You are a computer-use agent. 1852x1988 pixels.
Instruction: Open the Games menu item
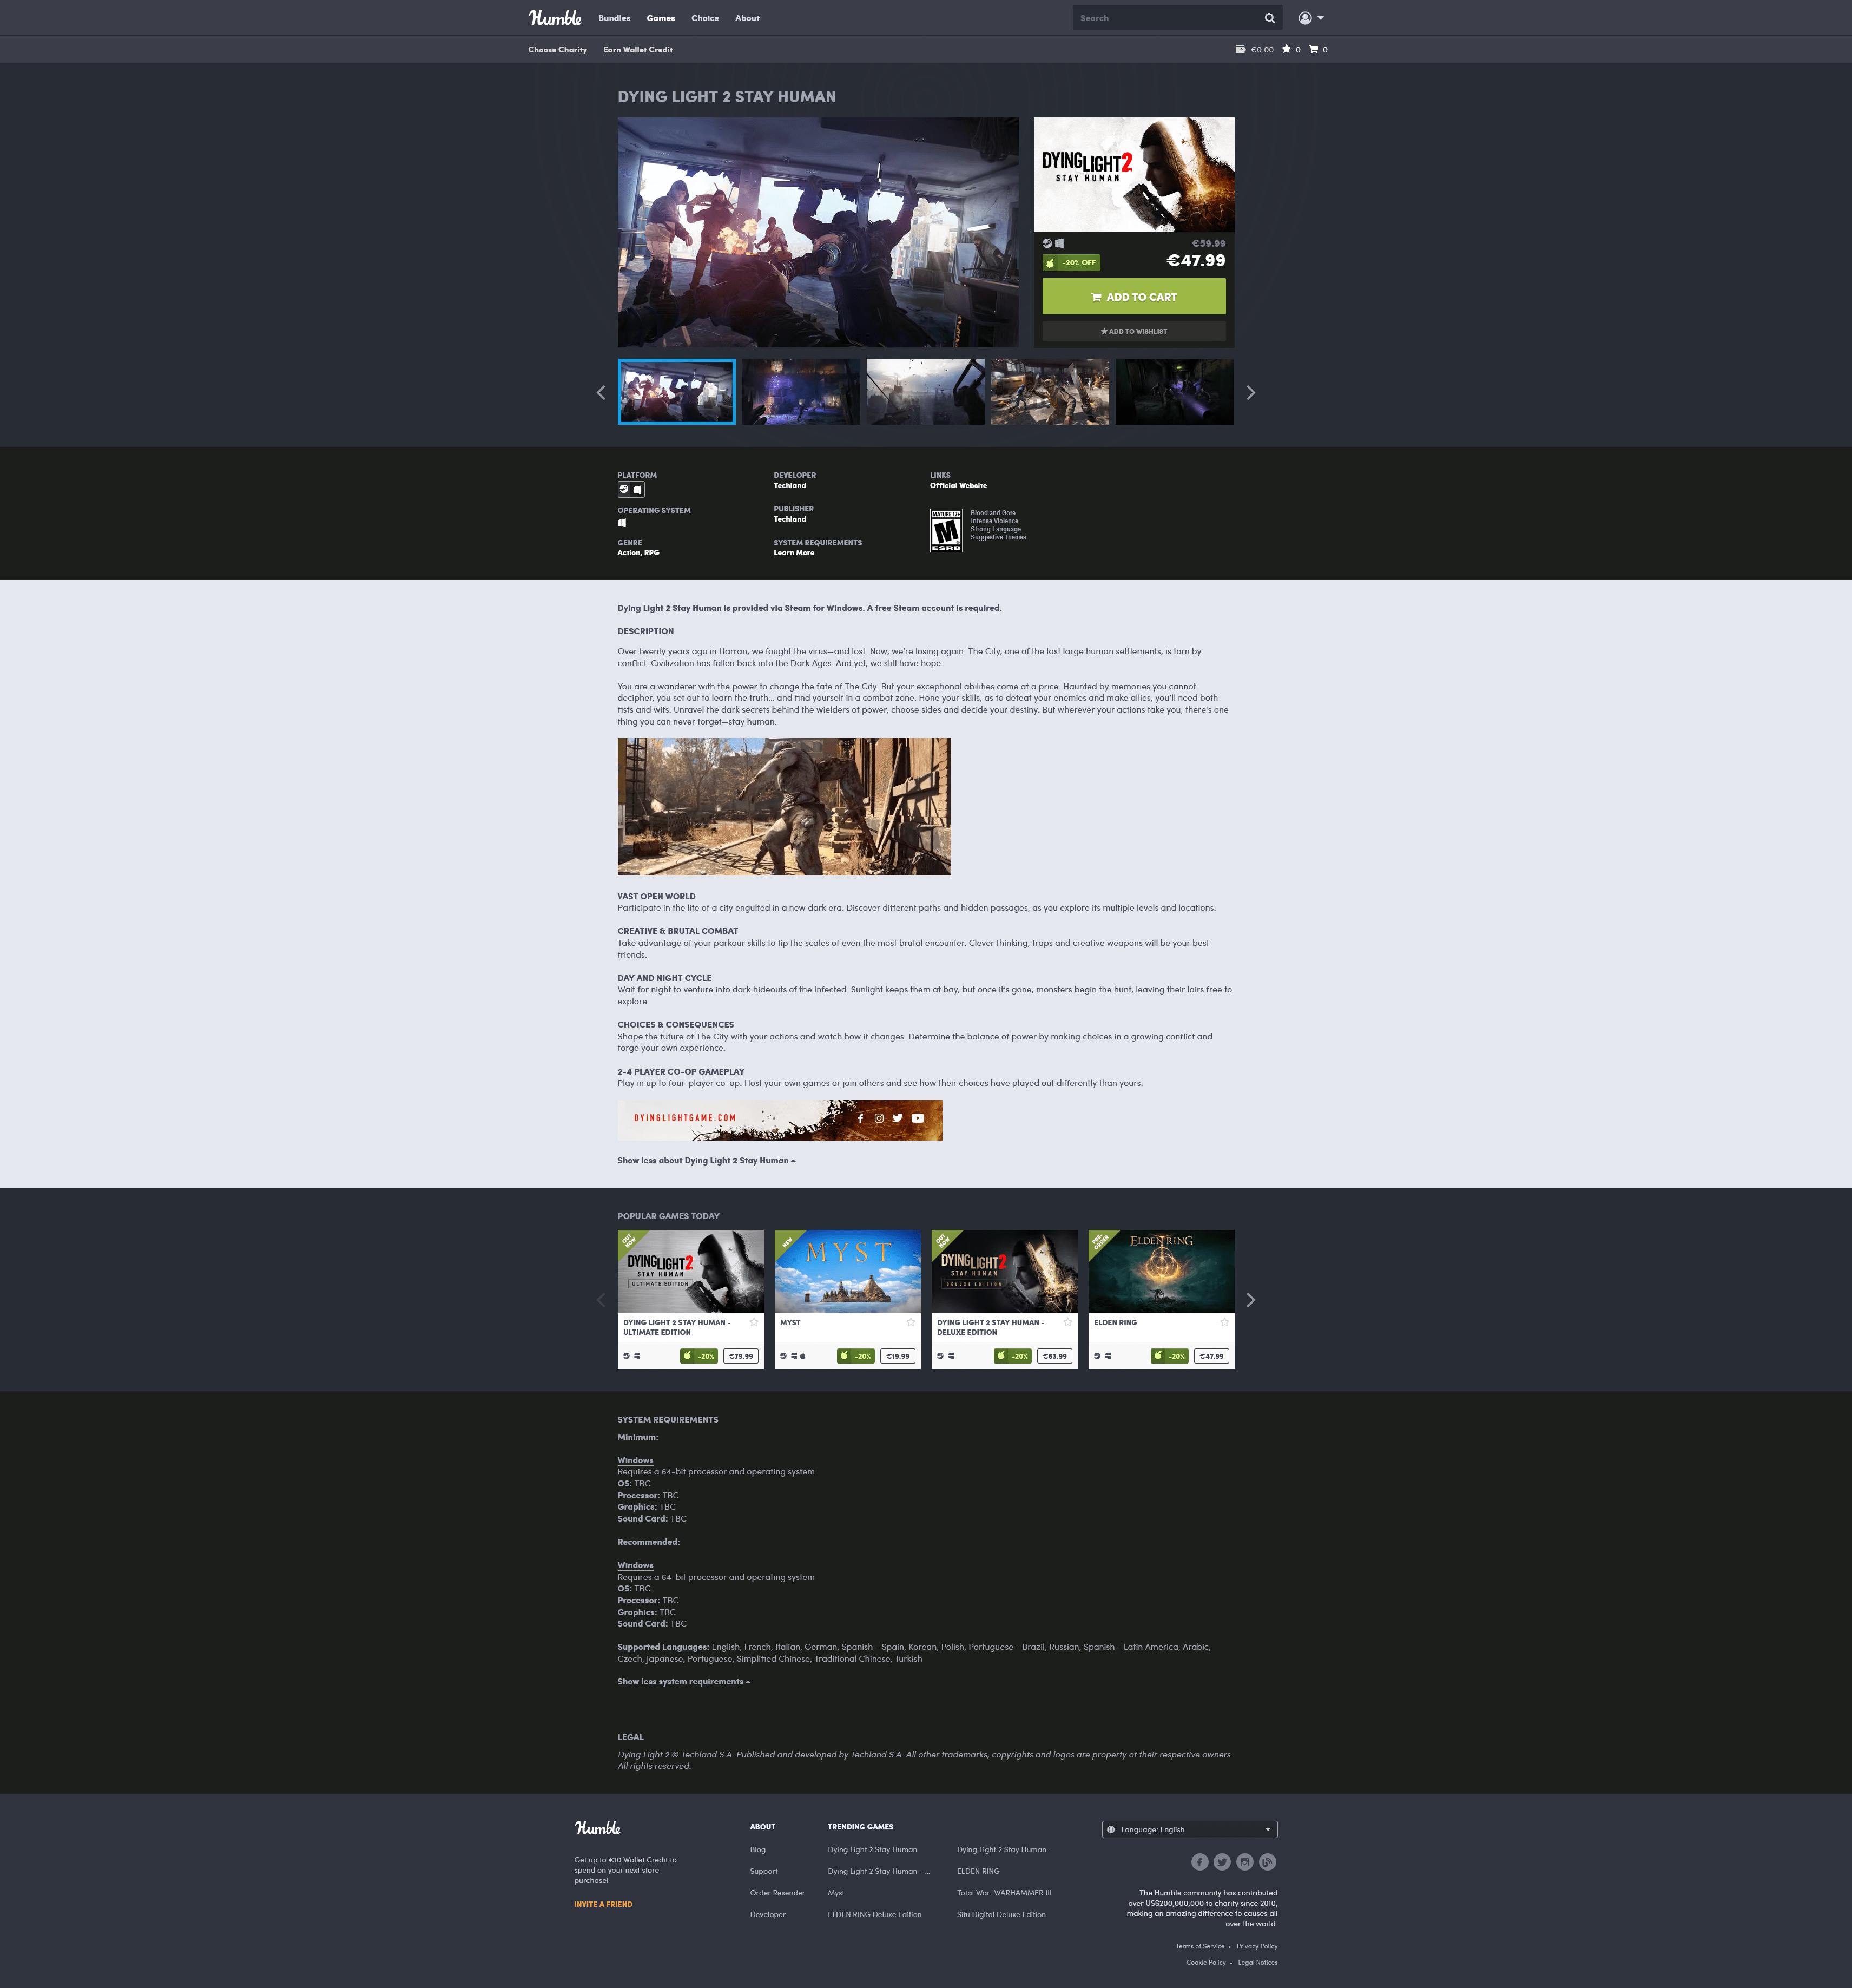coord(661,18)
